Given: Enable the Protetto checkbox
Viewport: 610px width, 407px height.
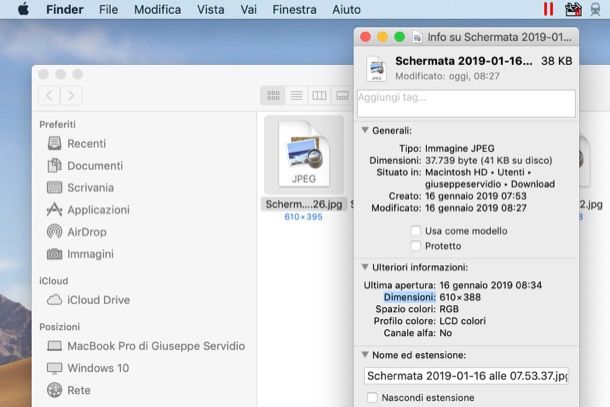Looking at the screenshot, I should pyautogui.click(x=415, y=246).
